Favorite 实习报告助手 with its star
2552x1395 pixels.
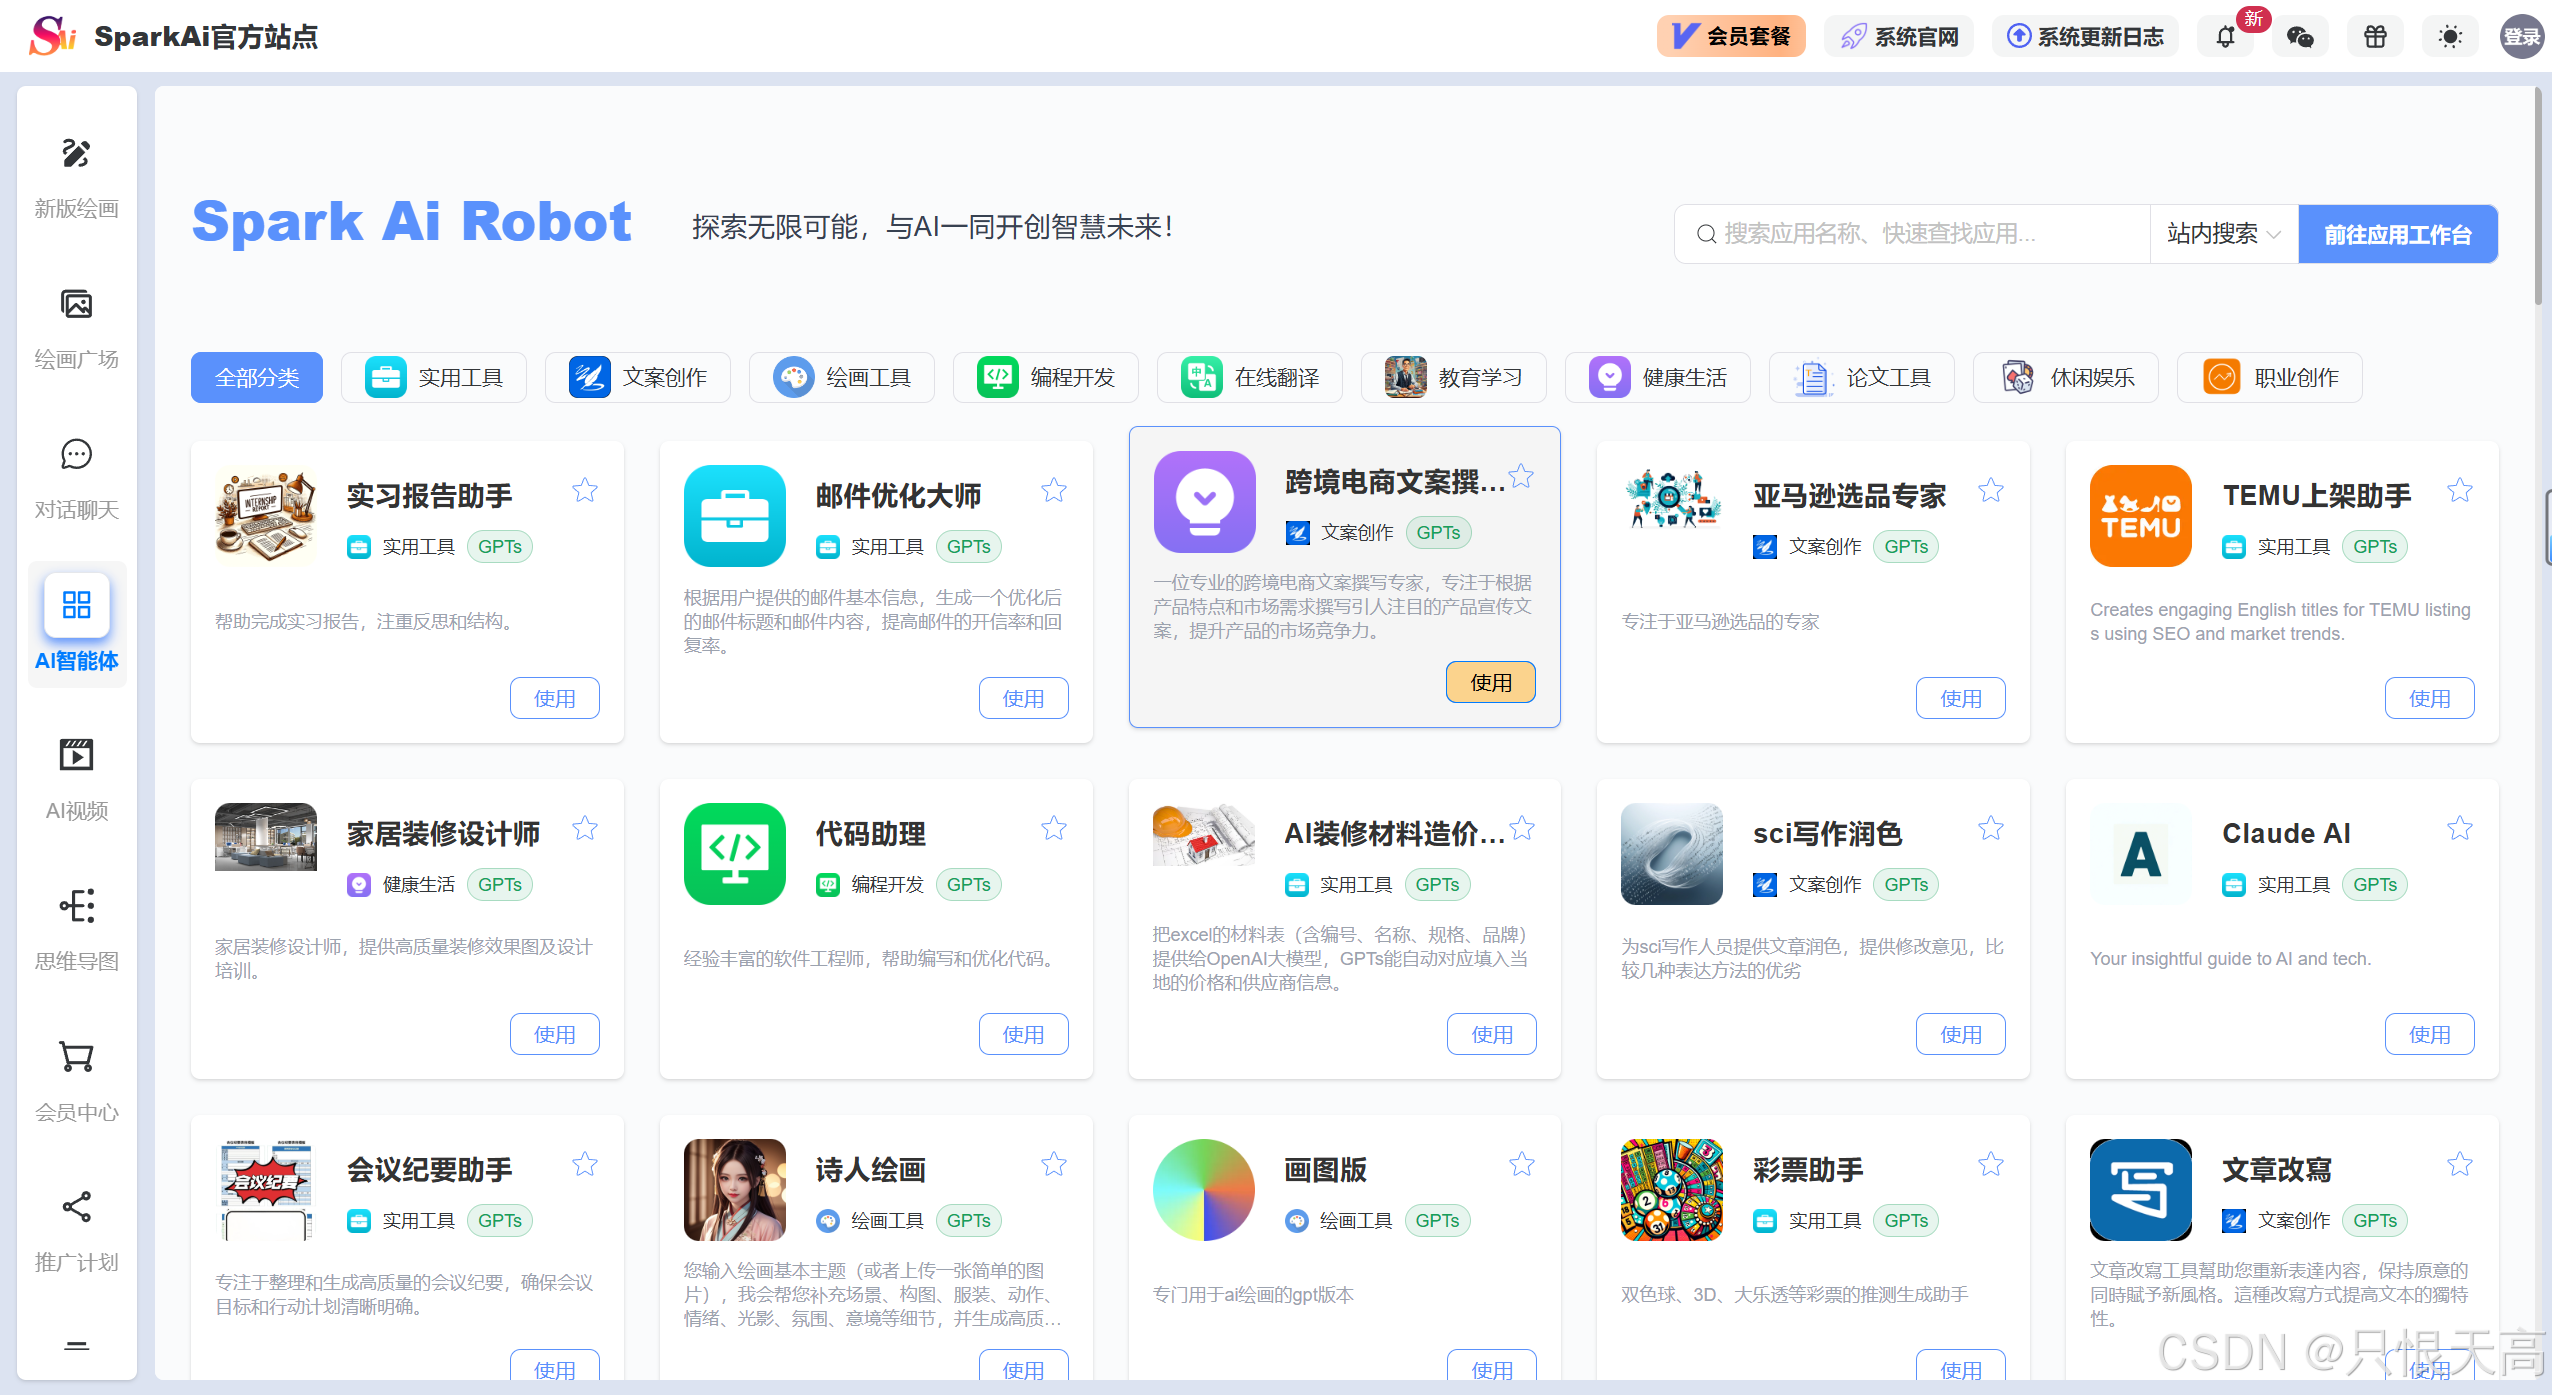[x=585, y=490]
